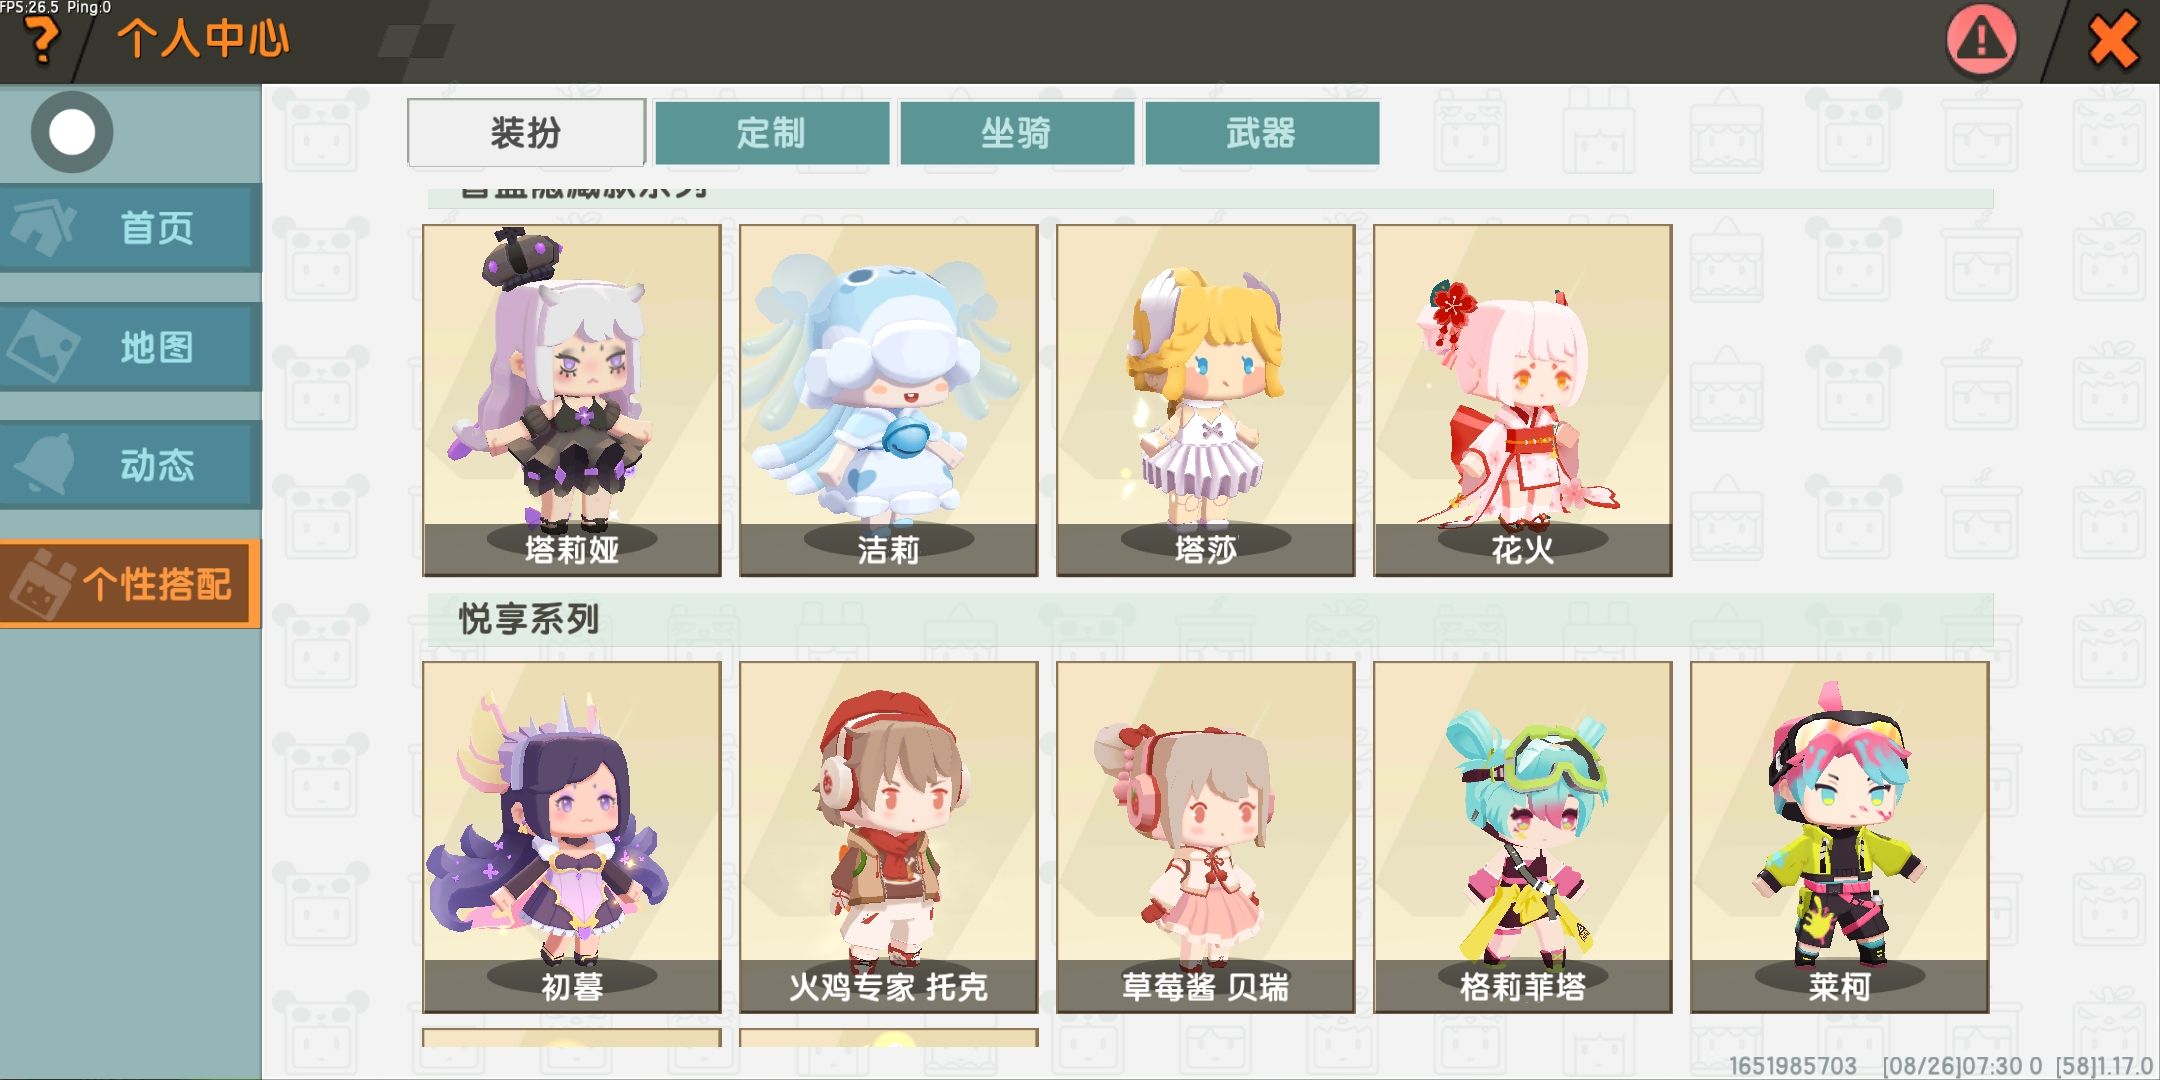The image size is (2160, 1080).
Task: Select the 塔莎 blonde character skin
Action: click(1206, 400)
